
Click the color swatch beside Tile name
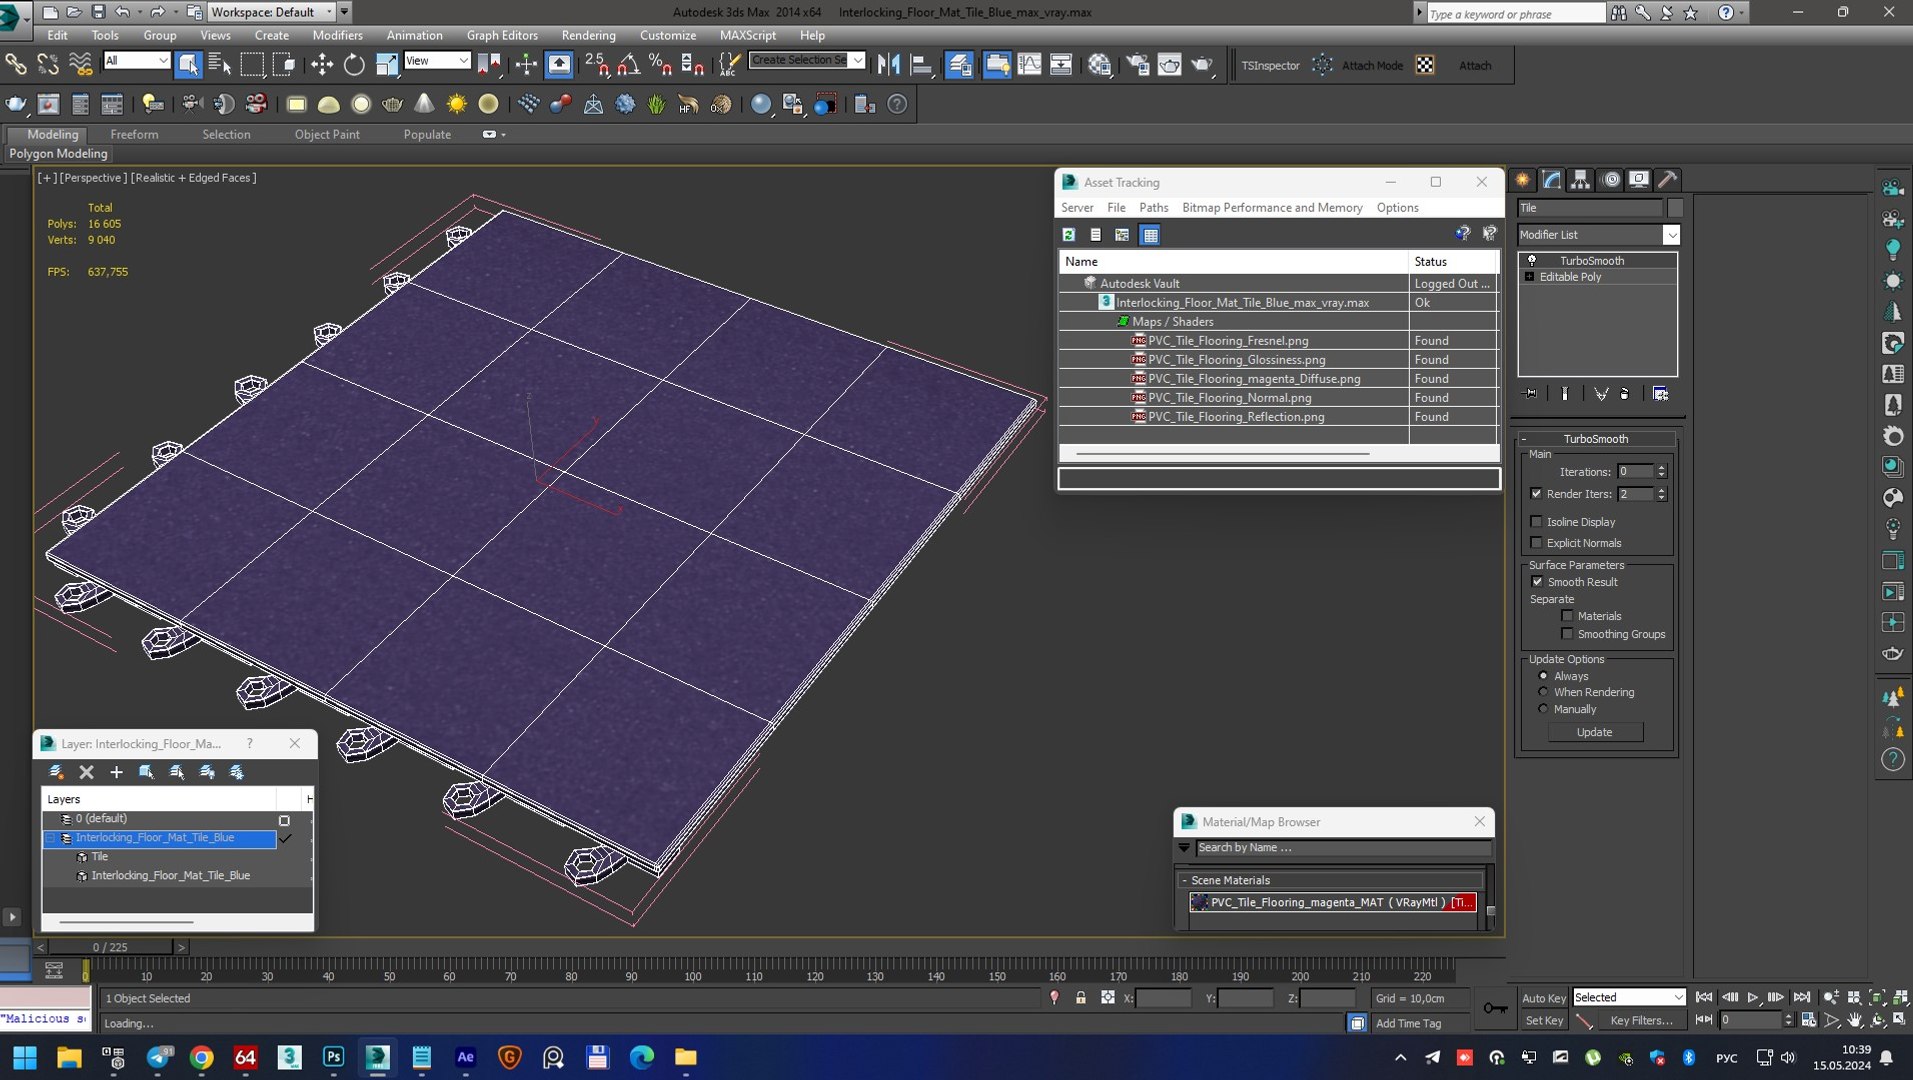pyautogui.click(x=1675, y=208)
